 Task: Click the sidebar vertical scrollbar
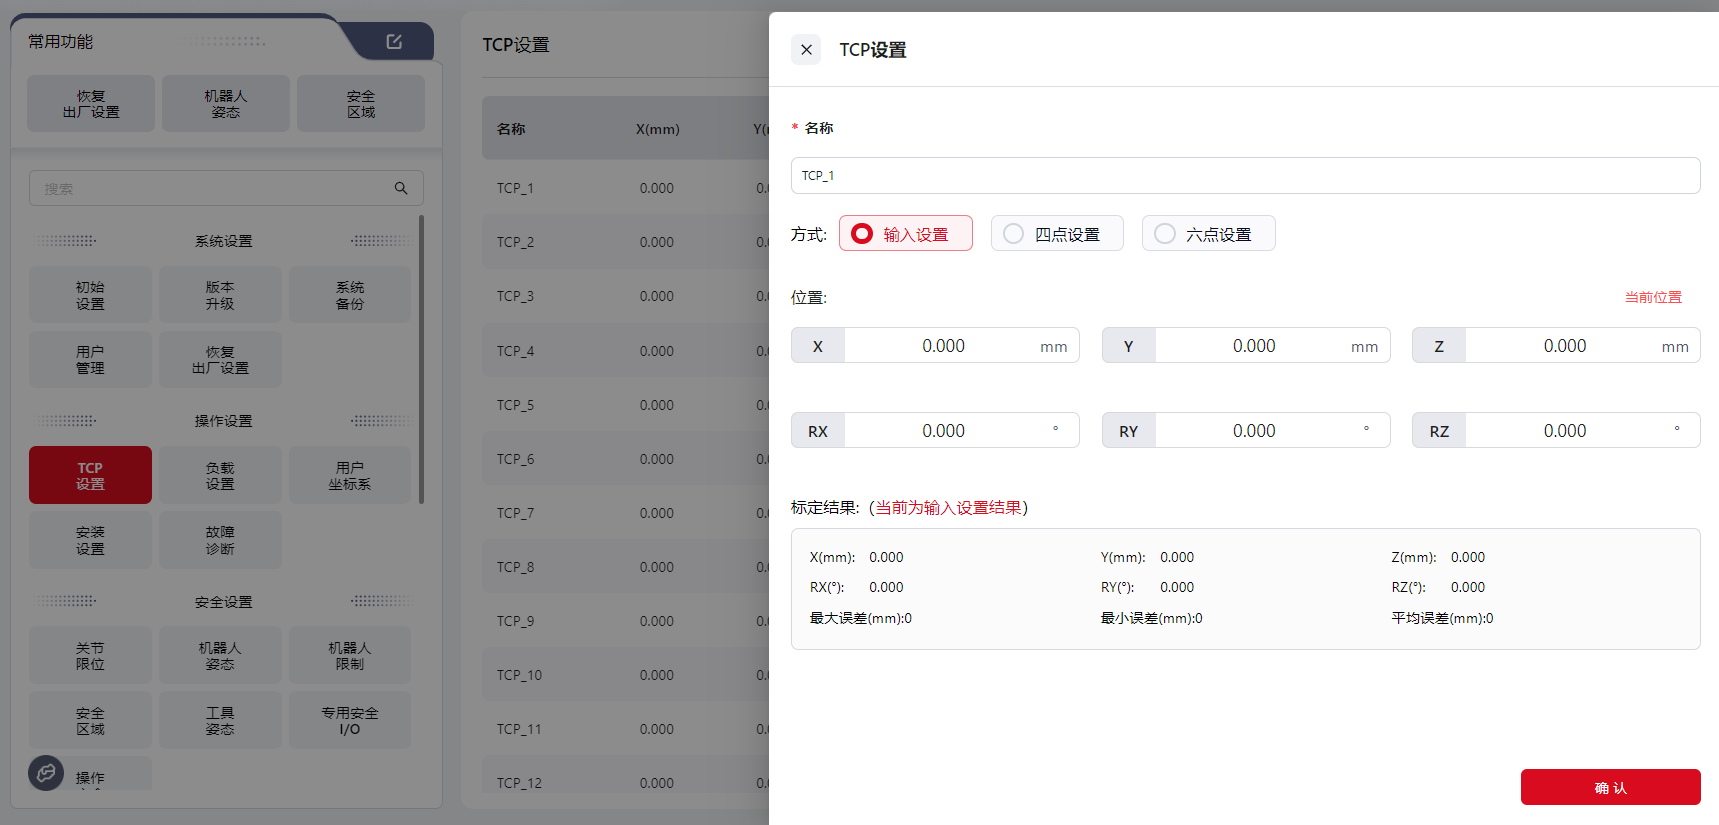tap(421, 360)
